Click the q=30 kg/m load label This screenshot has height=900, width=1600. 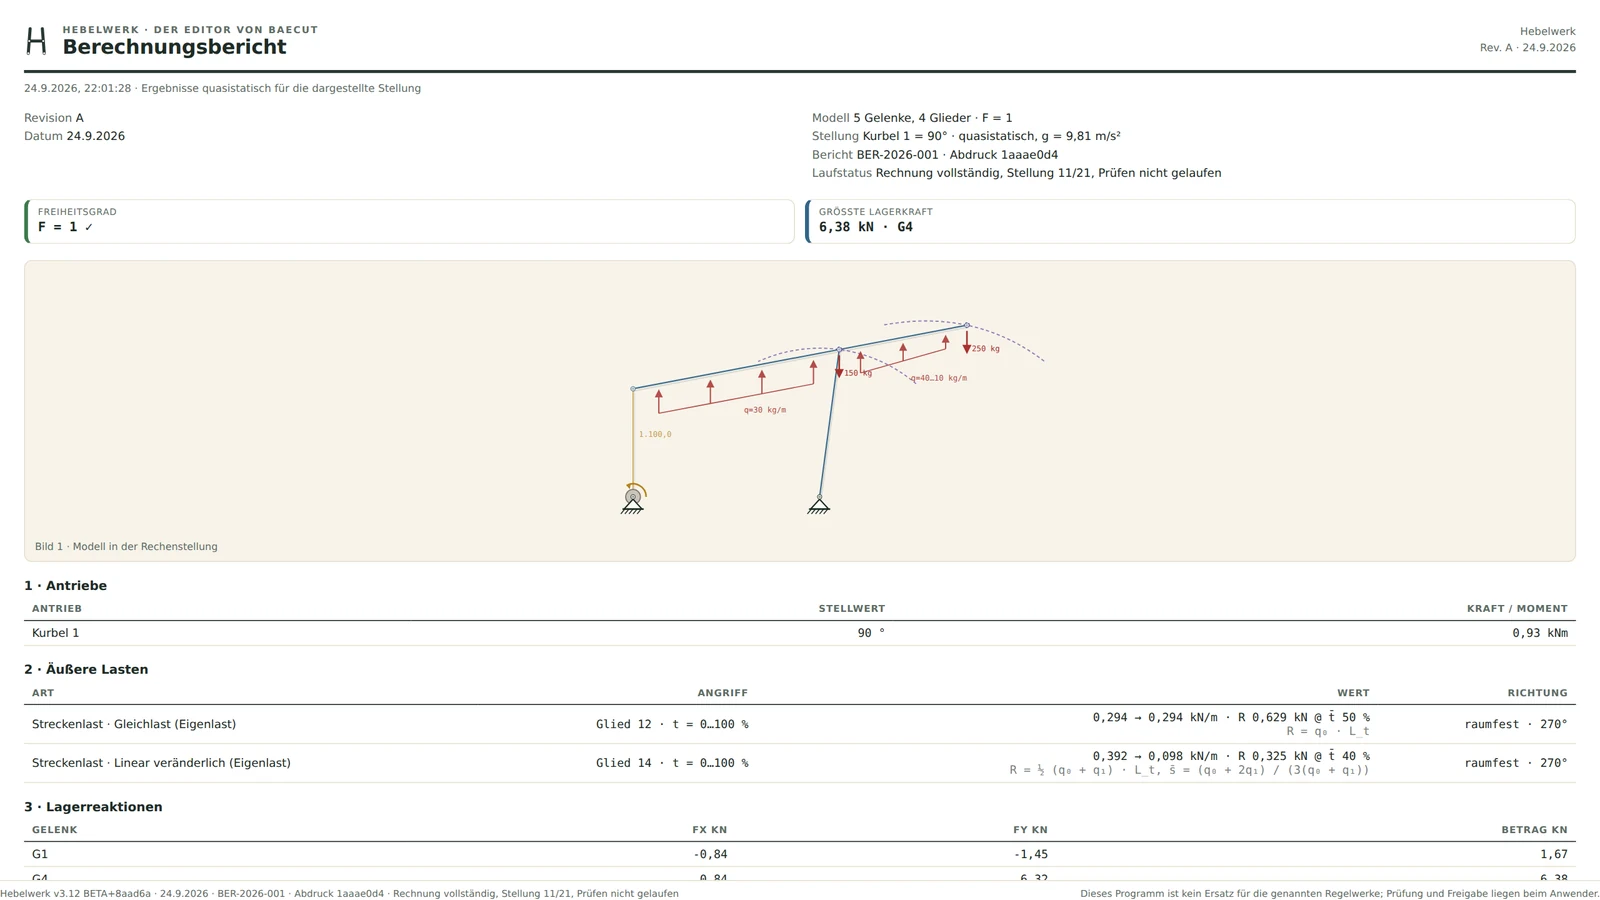(x=765, y=410)
